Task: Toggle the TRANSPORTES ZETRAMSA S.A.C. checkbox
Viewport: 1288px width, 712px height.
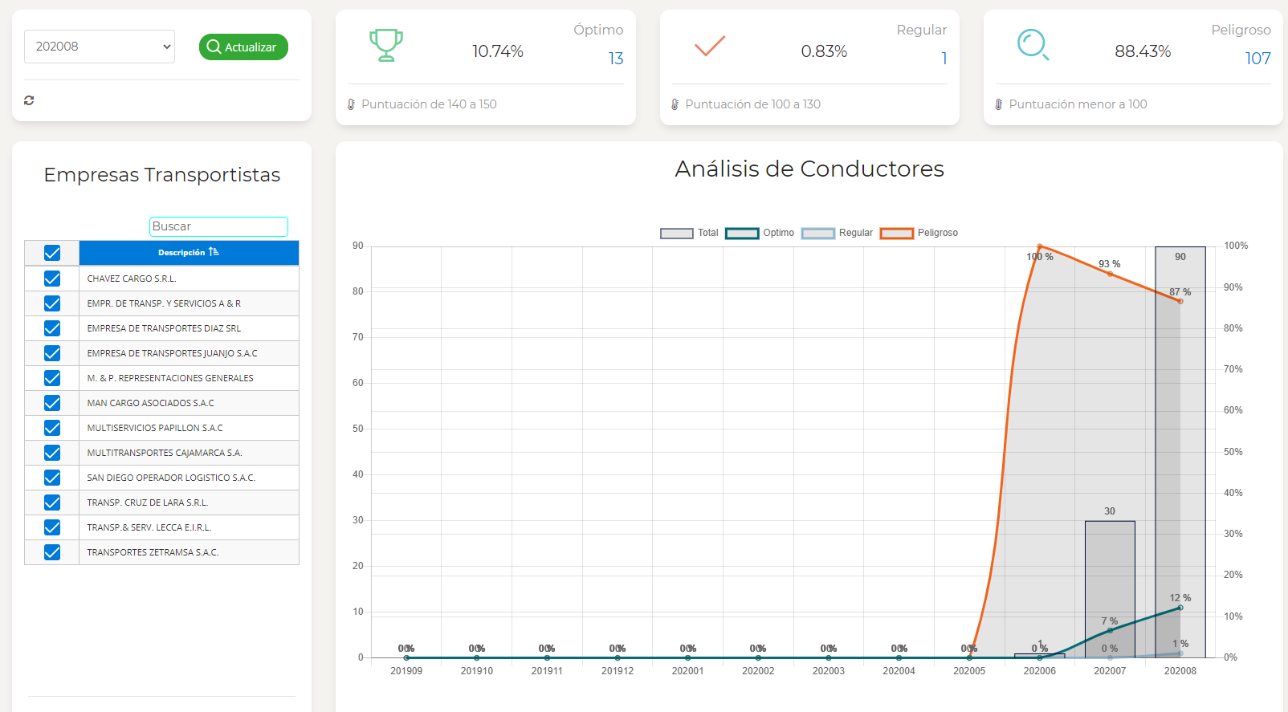Action: (x=52, y=552)
